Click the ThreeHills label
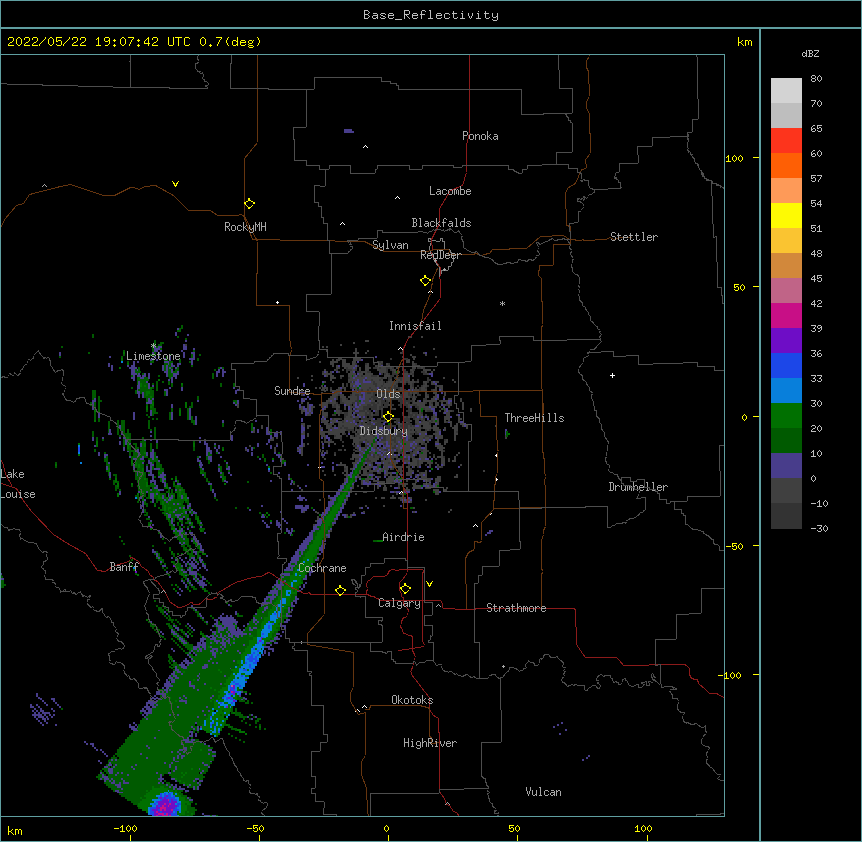This screenshot has width=862, height=842. coord(534,418)
